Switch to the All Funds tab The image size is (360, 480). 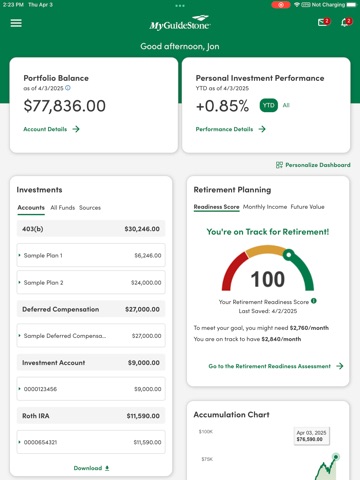click(63, 208)
